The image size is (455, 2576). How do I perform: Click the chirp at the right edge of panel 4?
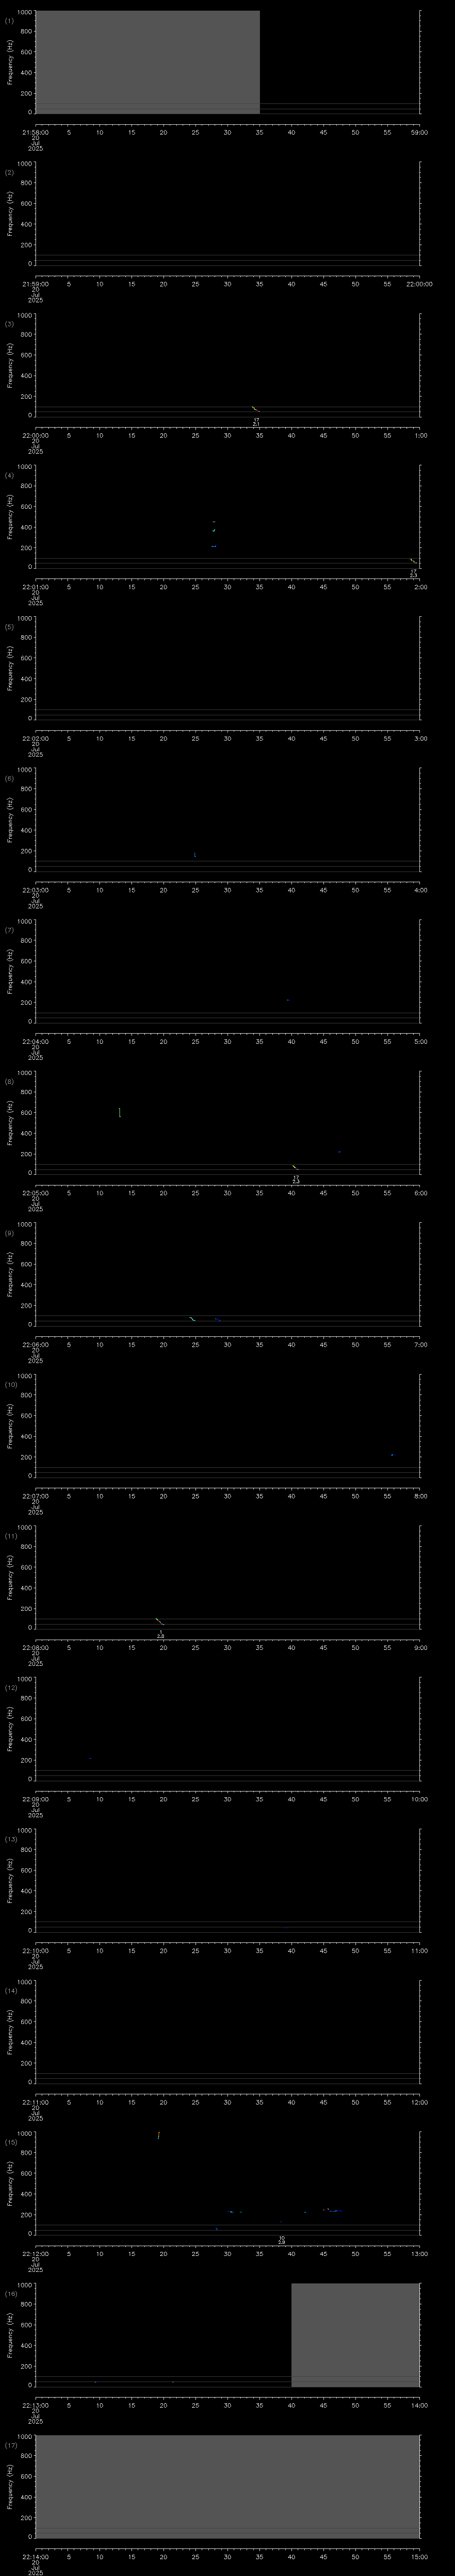412,561
